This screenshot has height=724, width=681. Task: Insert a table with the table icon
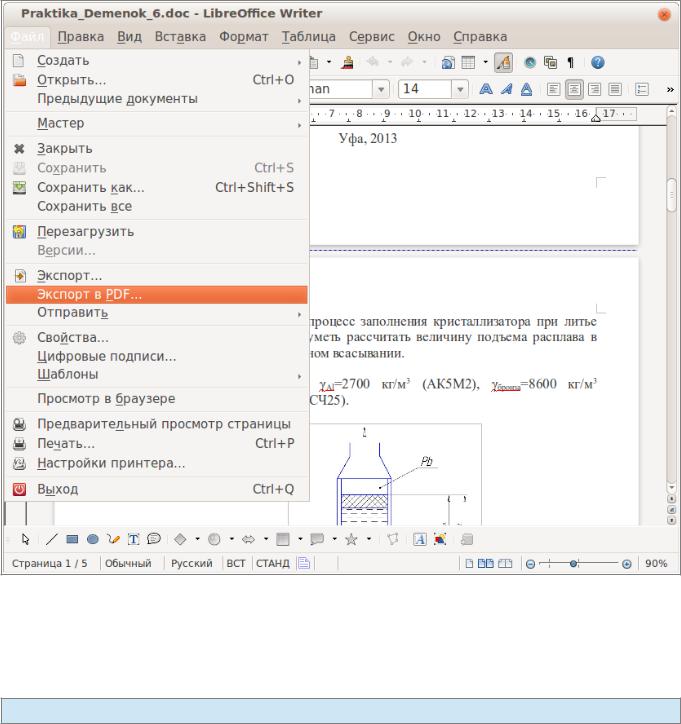coord(468,62)
